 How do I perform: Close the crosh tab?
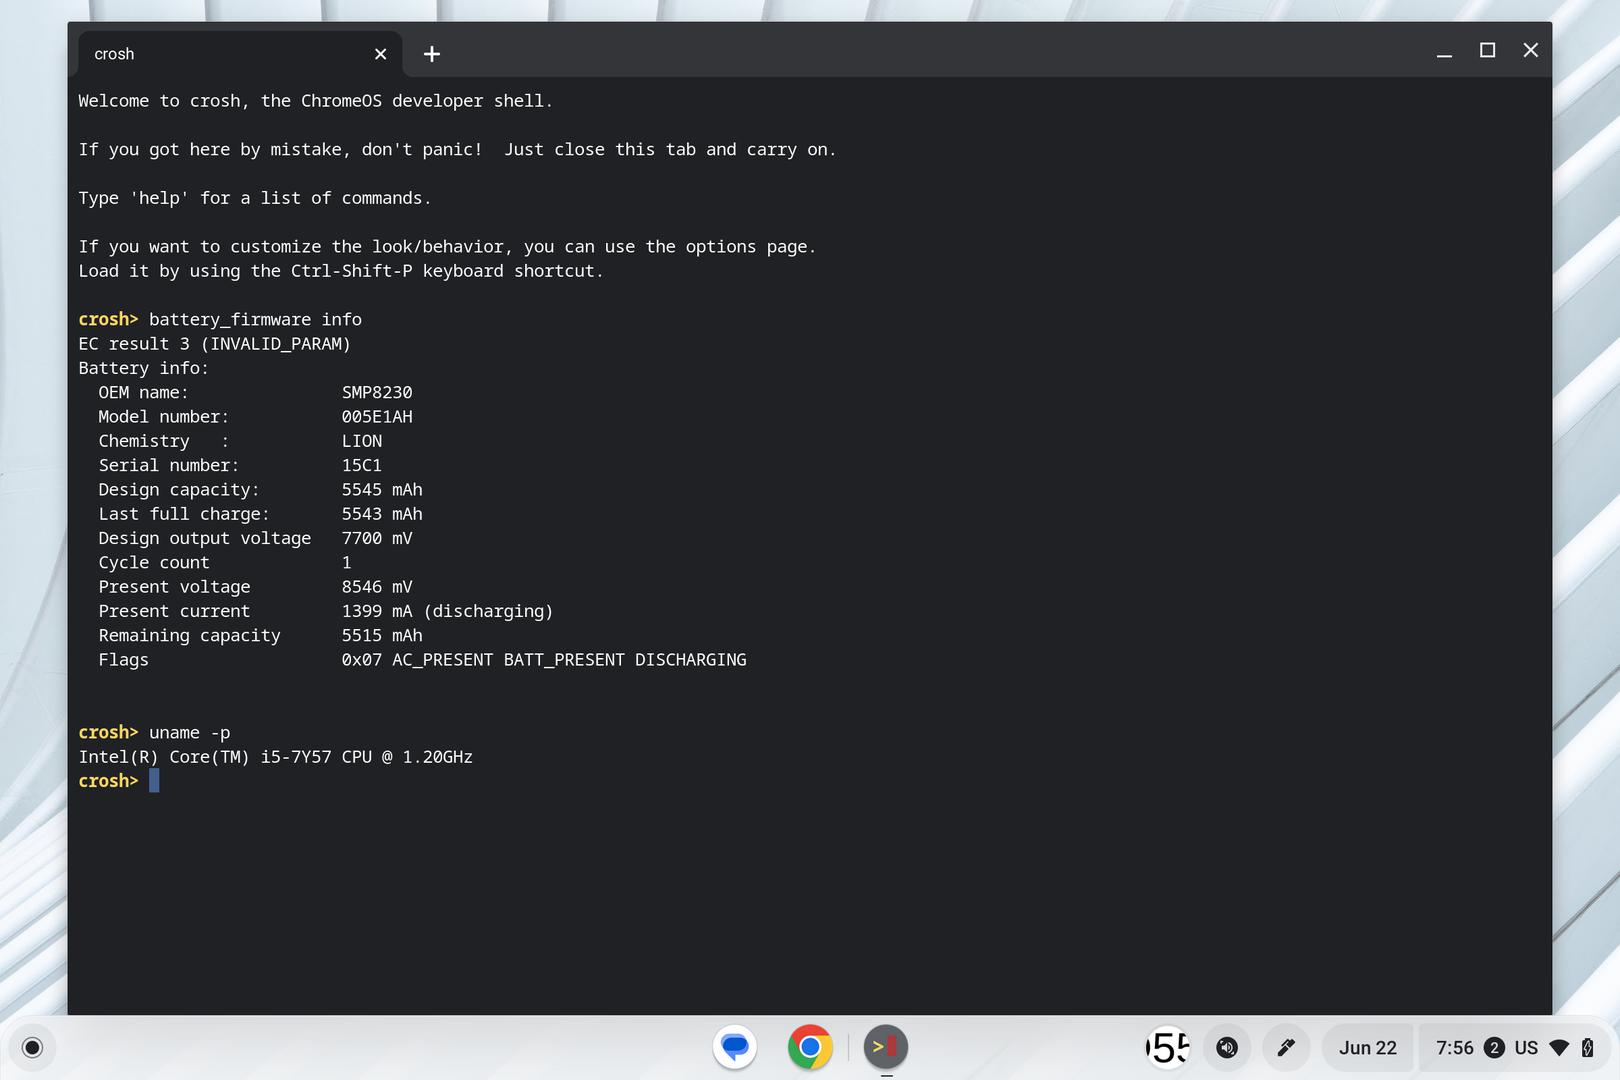point(380,54)
